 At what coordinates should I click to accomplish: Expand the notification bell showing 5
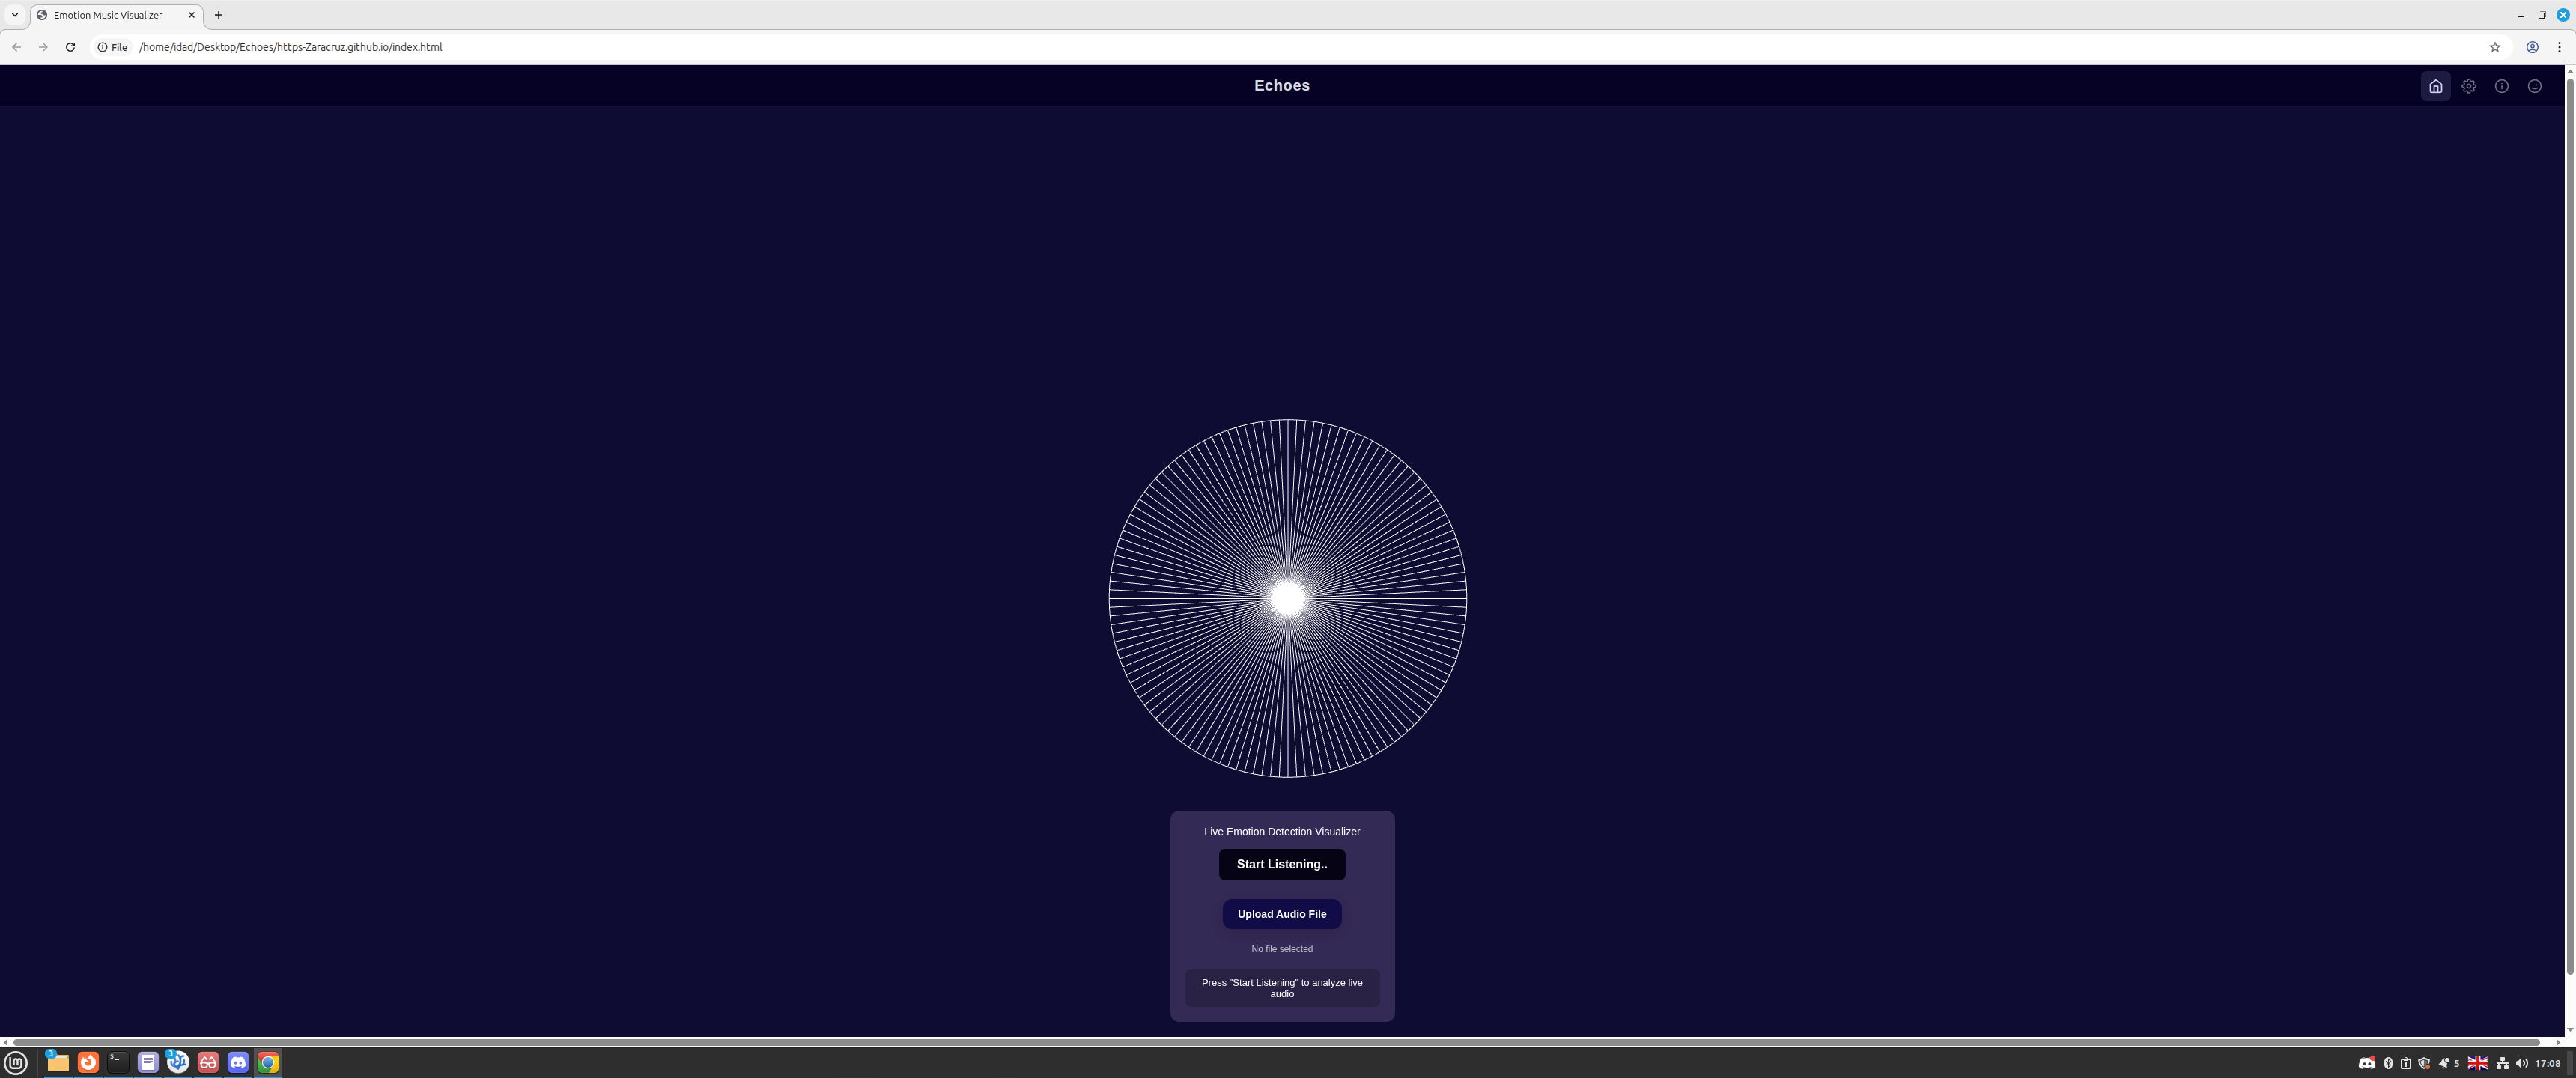(2447, 1064)
